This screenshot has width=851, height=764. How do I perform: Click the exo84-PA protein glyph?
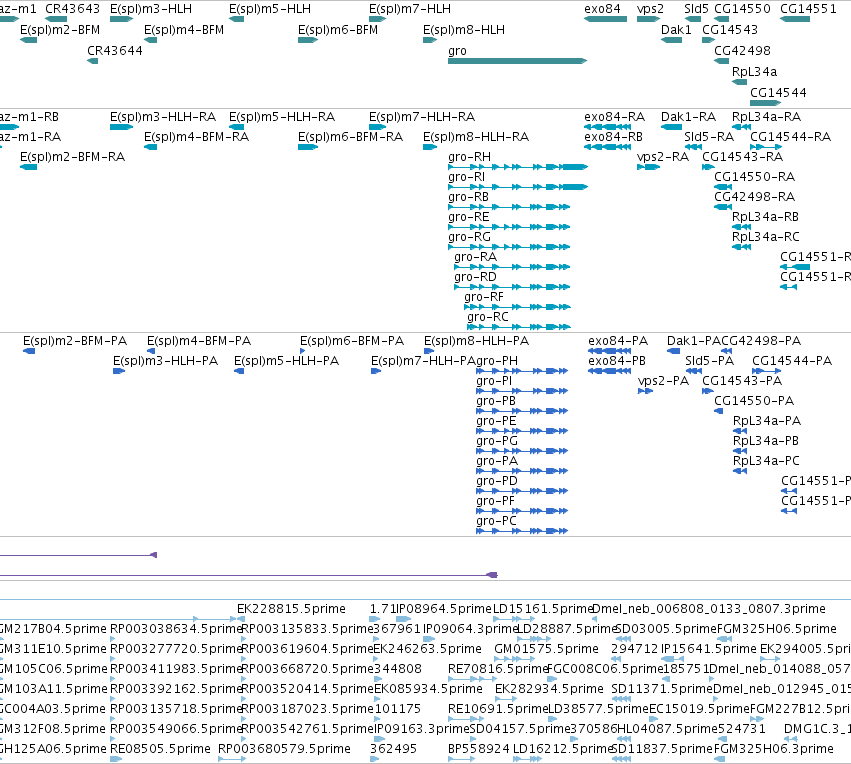click(609, 351)
